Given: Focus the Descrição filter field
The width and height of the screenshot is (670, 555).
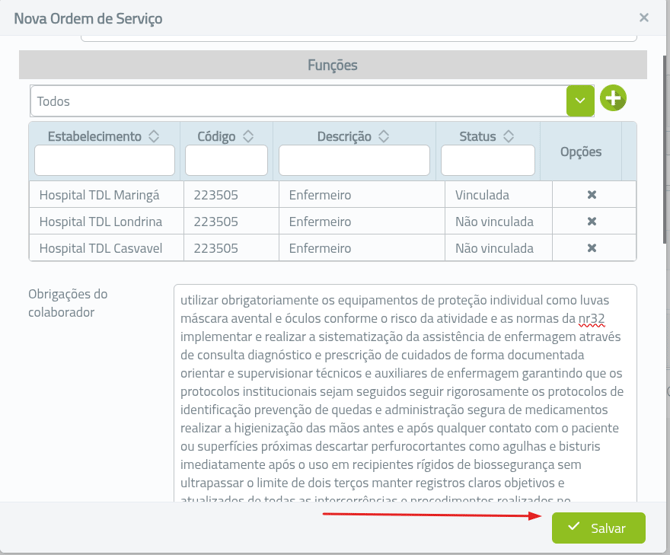Looking at the screenshot, I should (354, 160).
